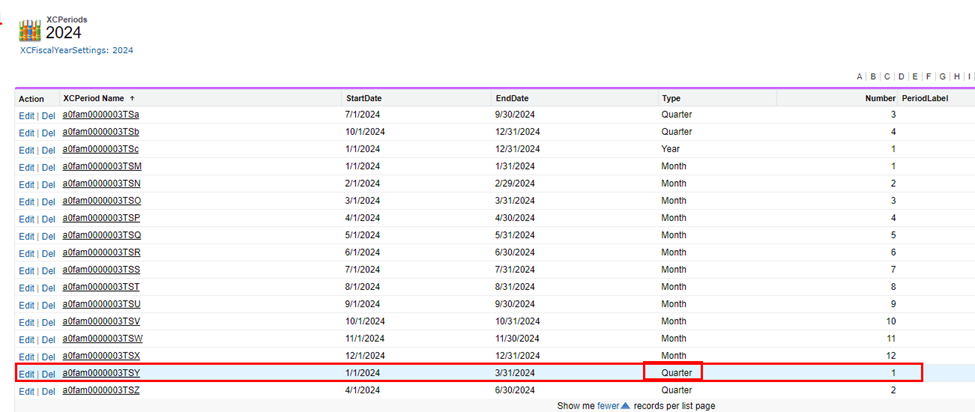Image resolution: width=975 pixels, height=412 pixels.
Task: Show fewer records per list page
Action: click(607, 406)
